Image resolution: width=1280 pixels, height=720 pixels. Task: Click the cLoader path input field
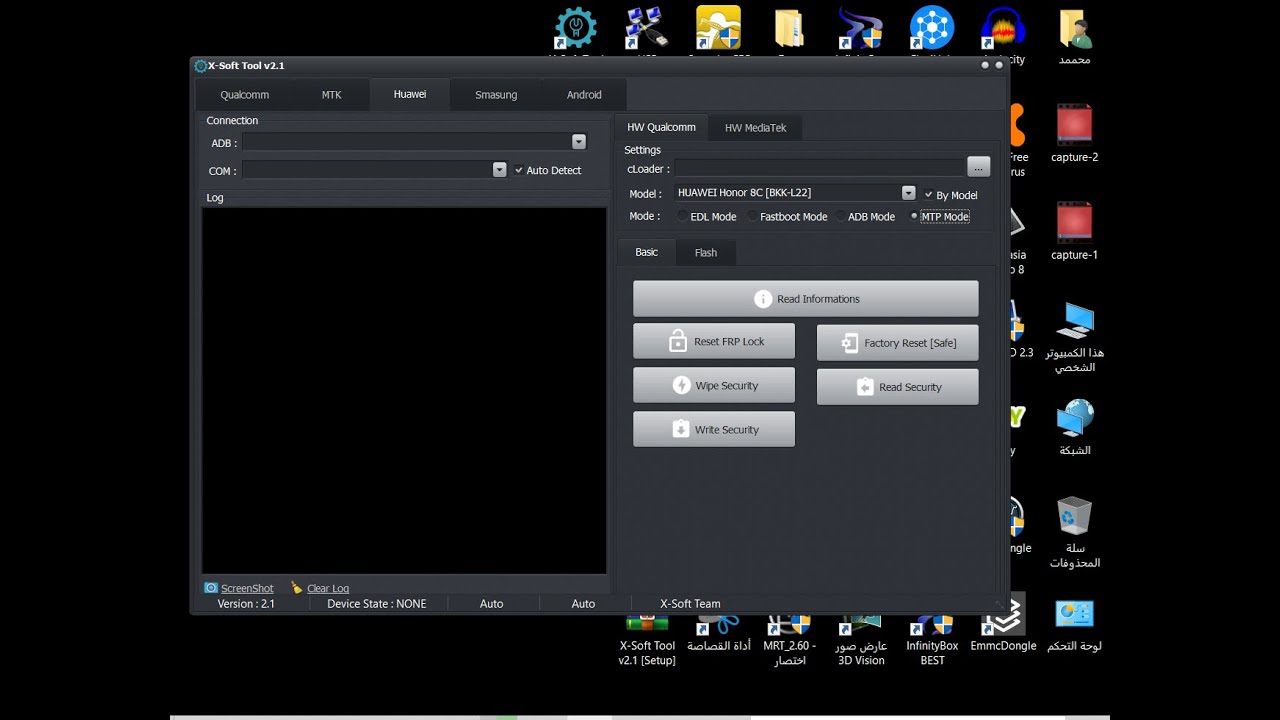[819, 168]
